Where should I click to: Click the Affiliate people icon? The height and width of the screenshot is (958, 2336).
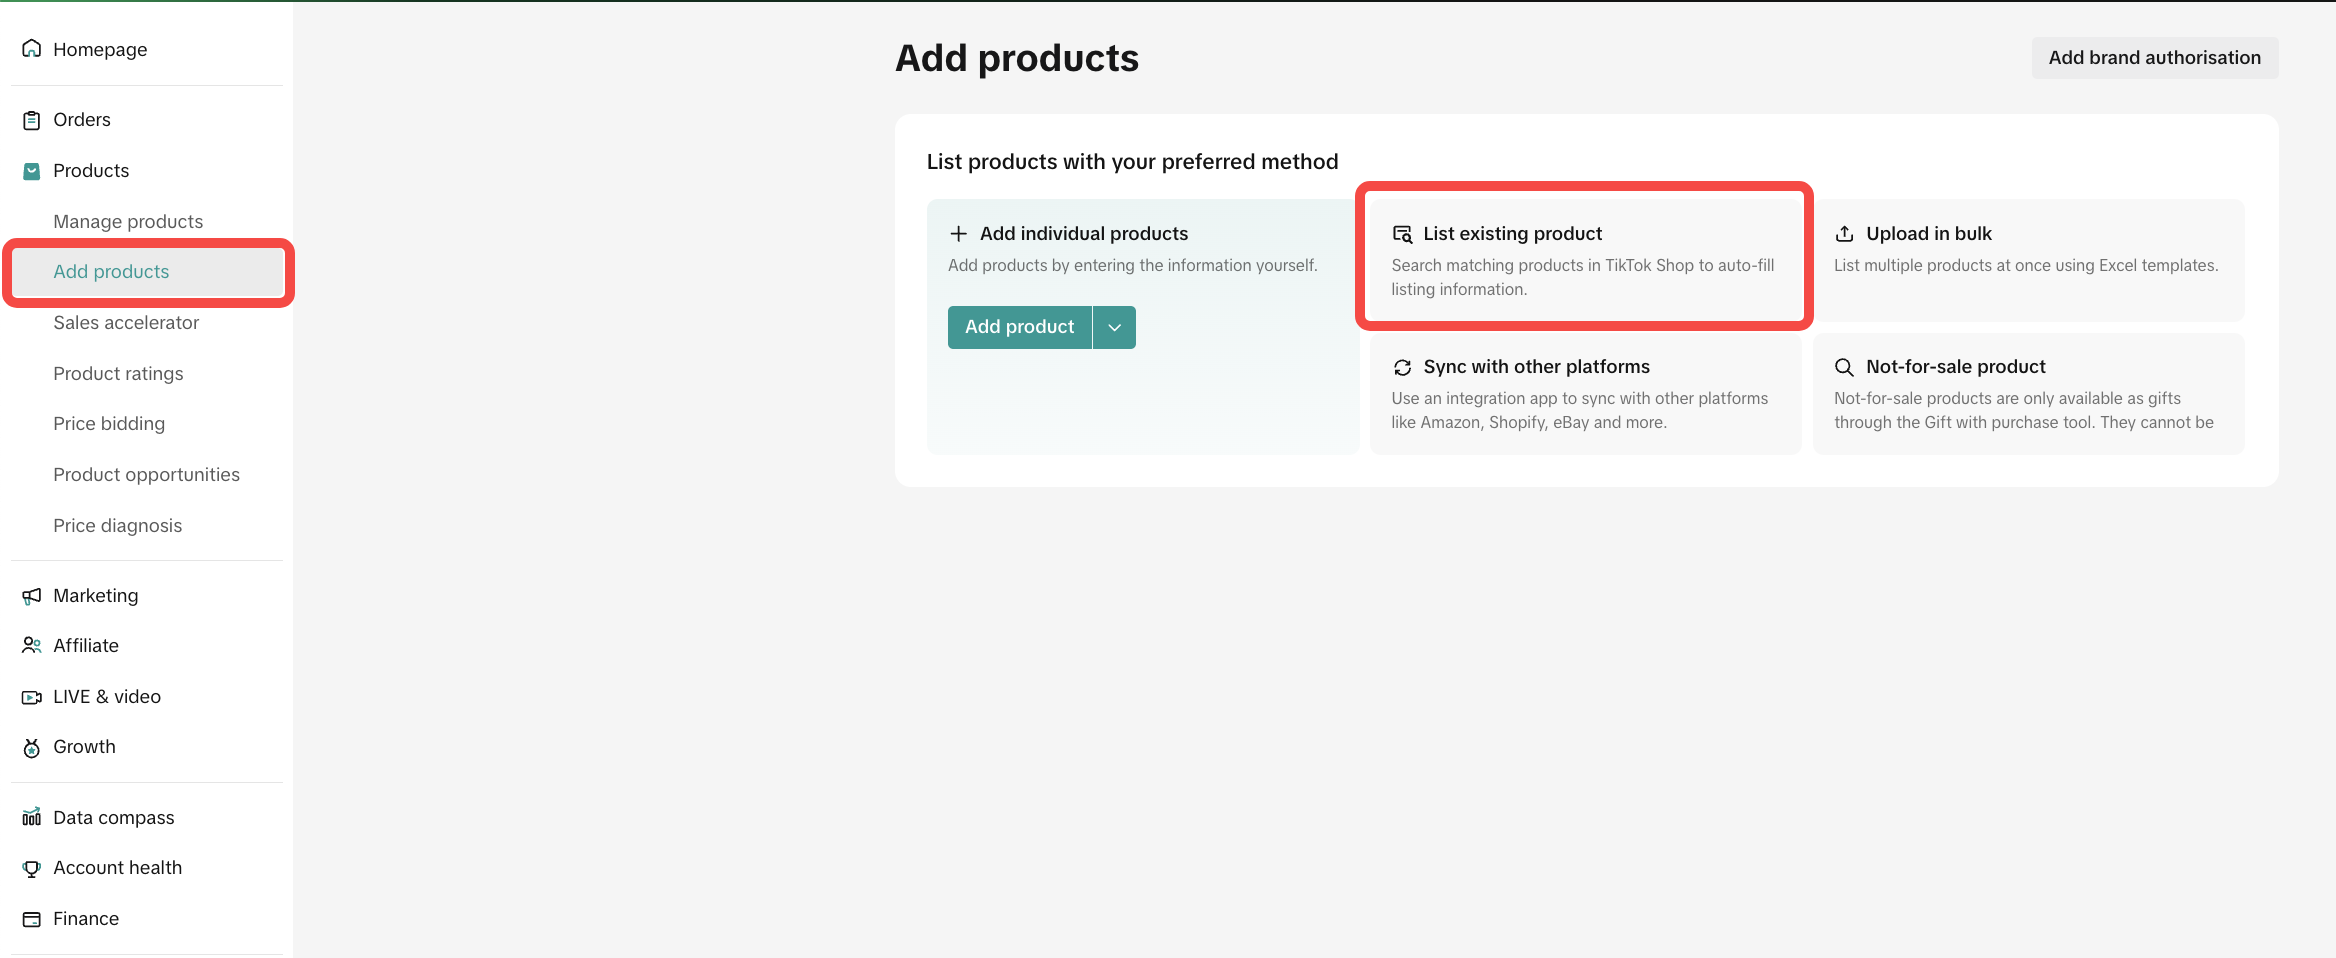click(32, 646)
